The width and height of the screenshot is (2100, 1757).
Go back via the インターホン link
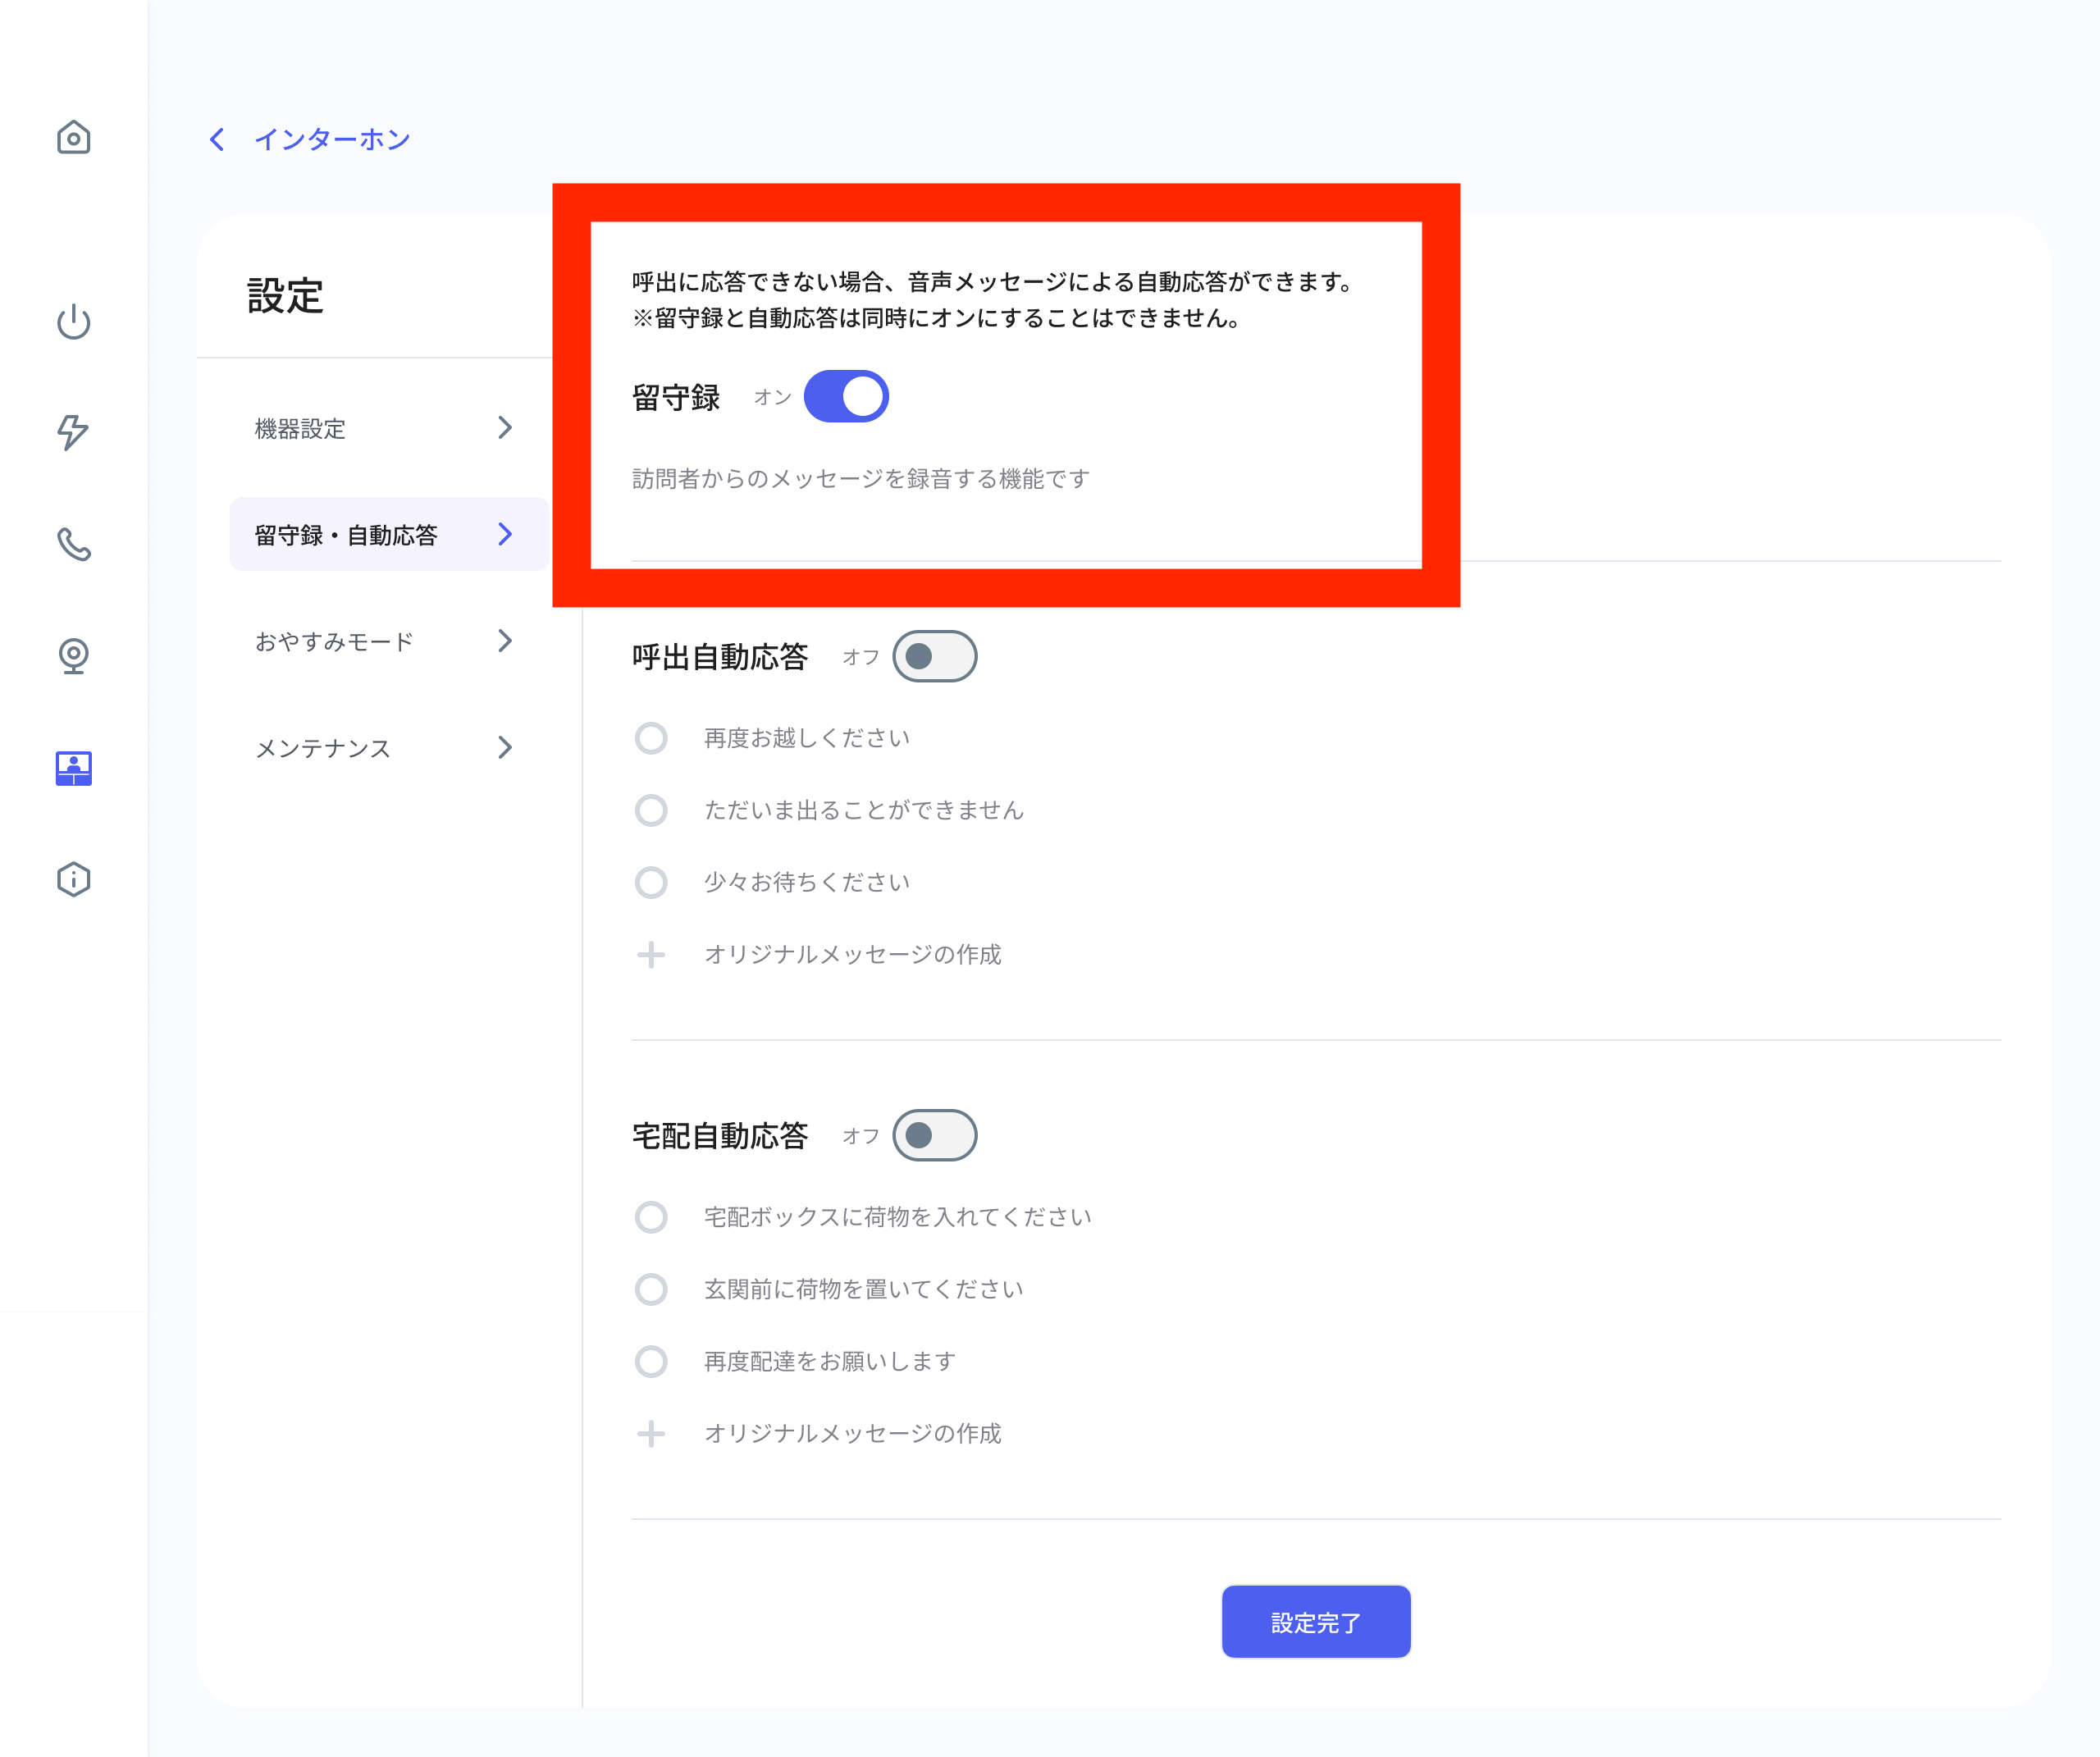pyautogui.click(x=332, y=139)
